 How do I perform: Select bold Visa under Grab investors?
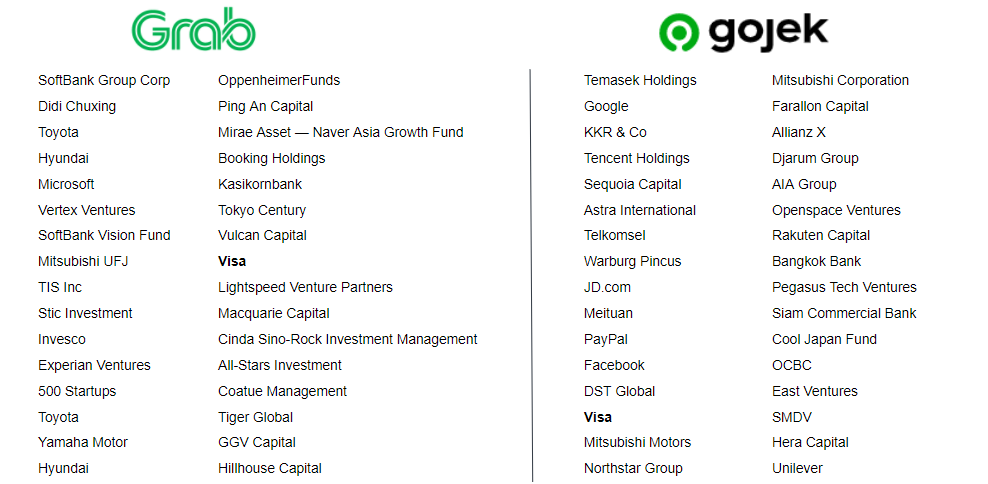tap(232, 261)
